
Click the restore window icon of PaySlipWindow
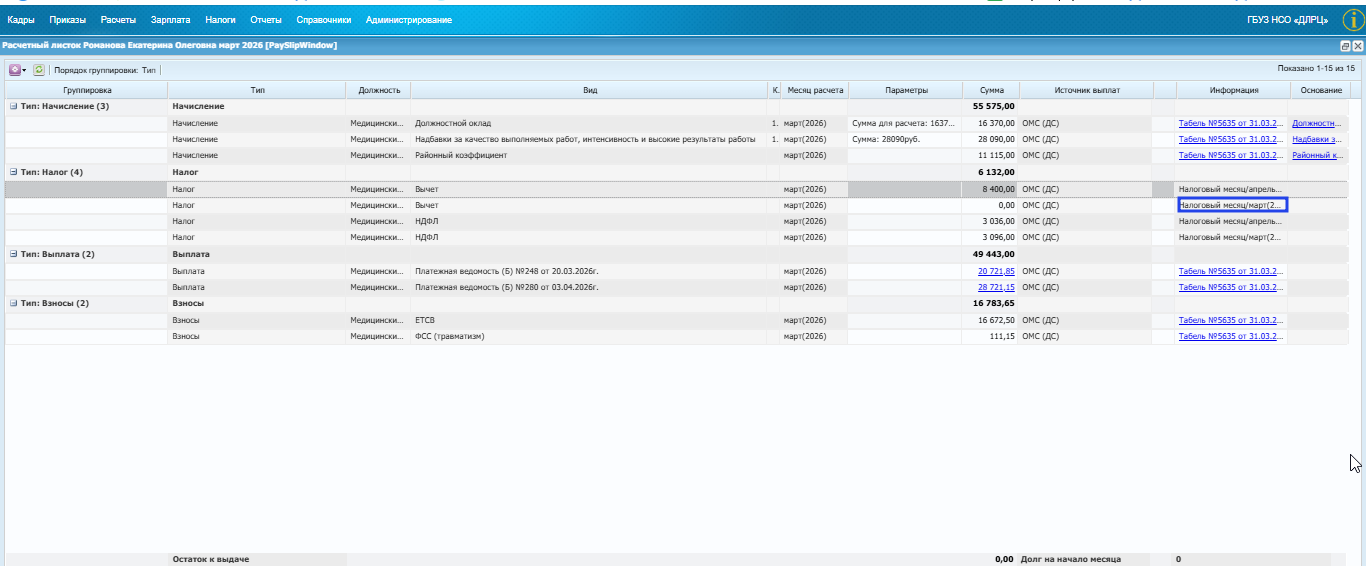[x=1346, y=46]
